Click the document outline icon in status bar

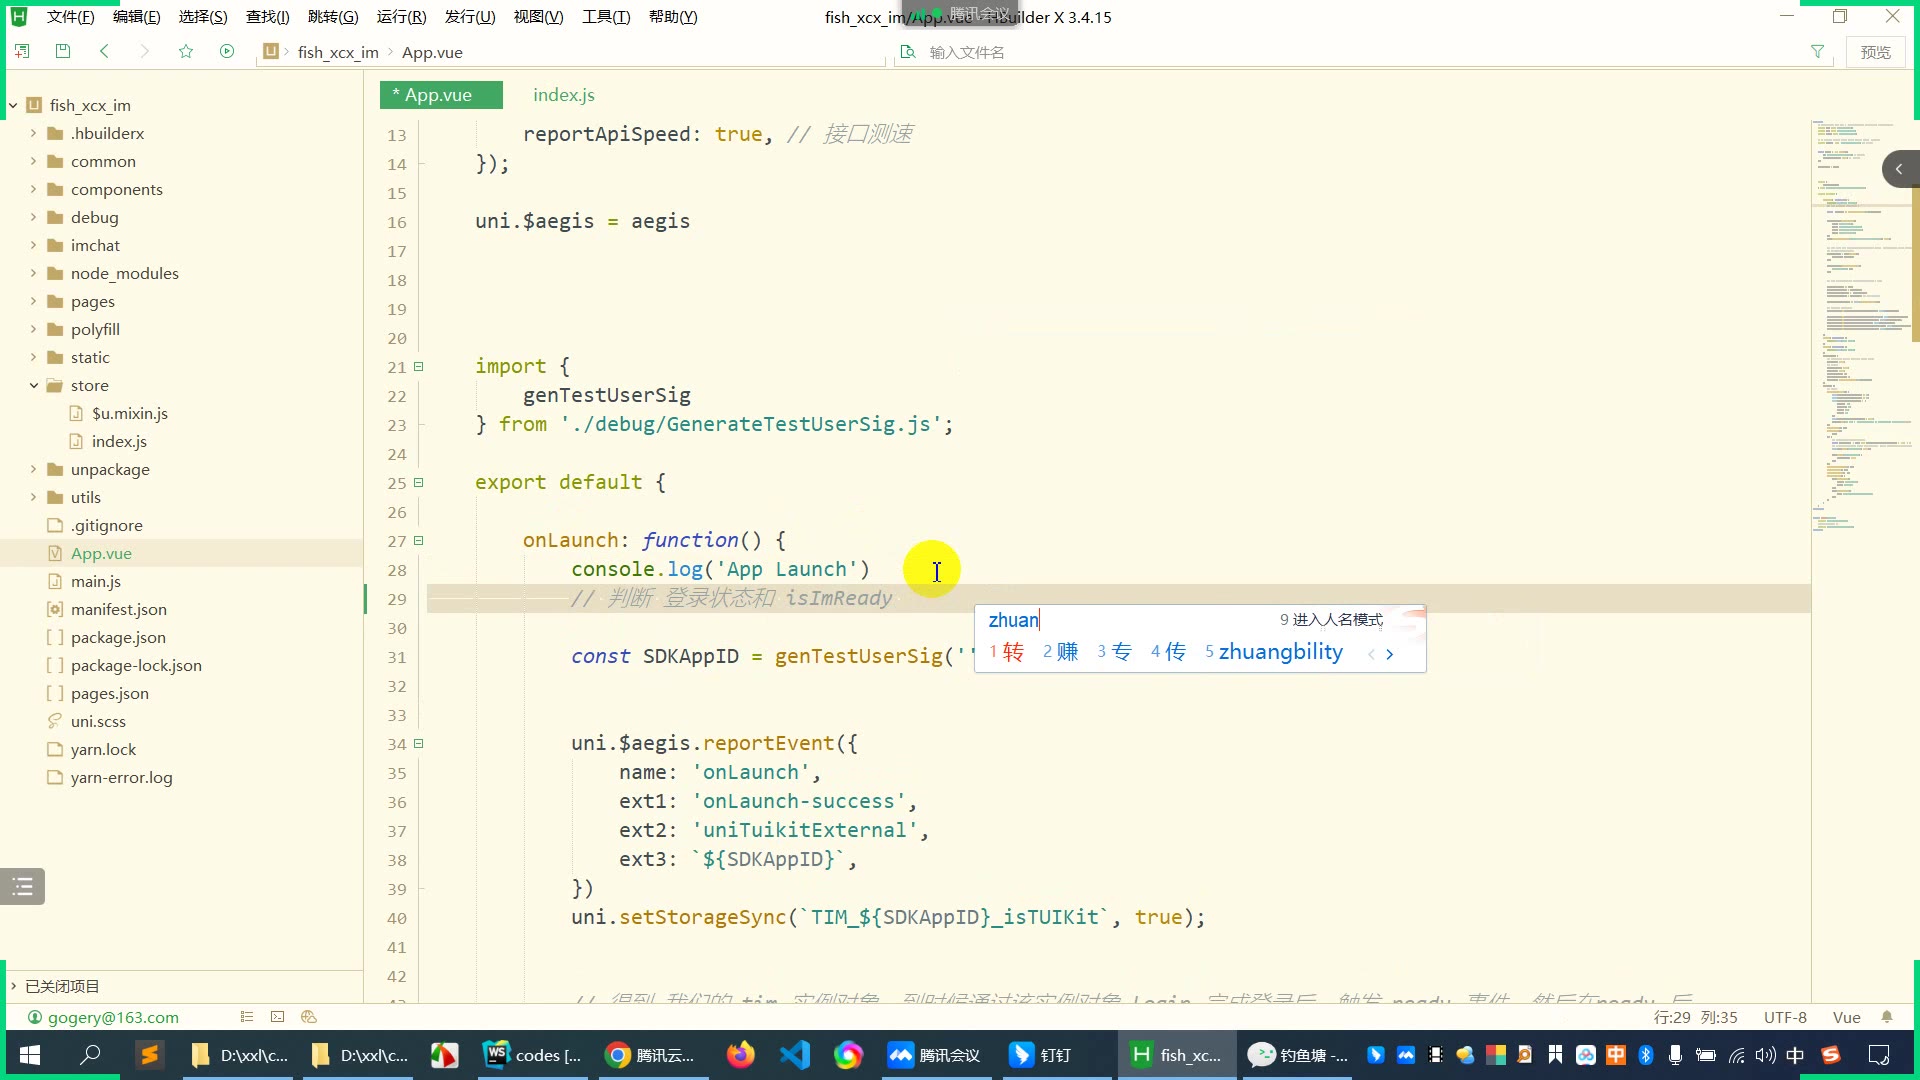coord(246,1017)
